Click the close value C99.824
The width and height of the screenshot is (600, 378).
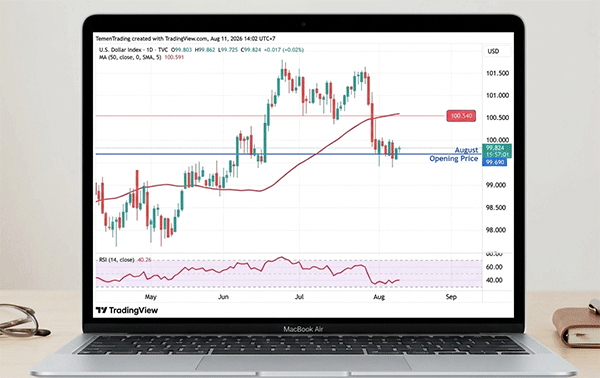251,50
